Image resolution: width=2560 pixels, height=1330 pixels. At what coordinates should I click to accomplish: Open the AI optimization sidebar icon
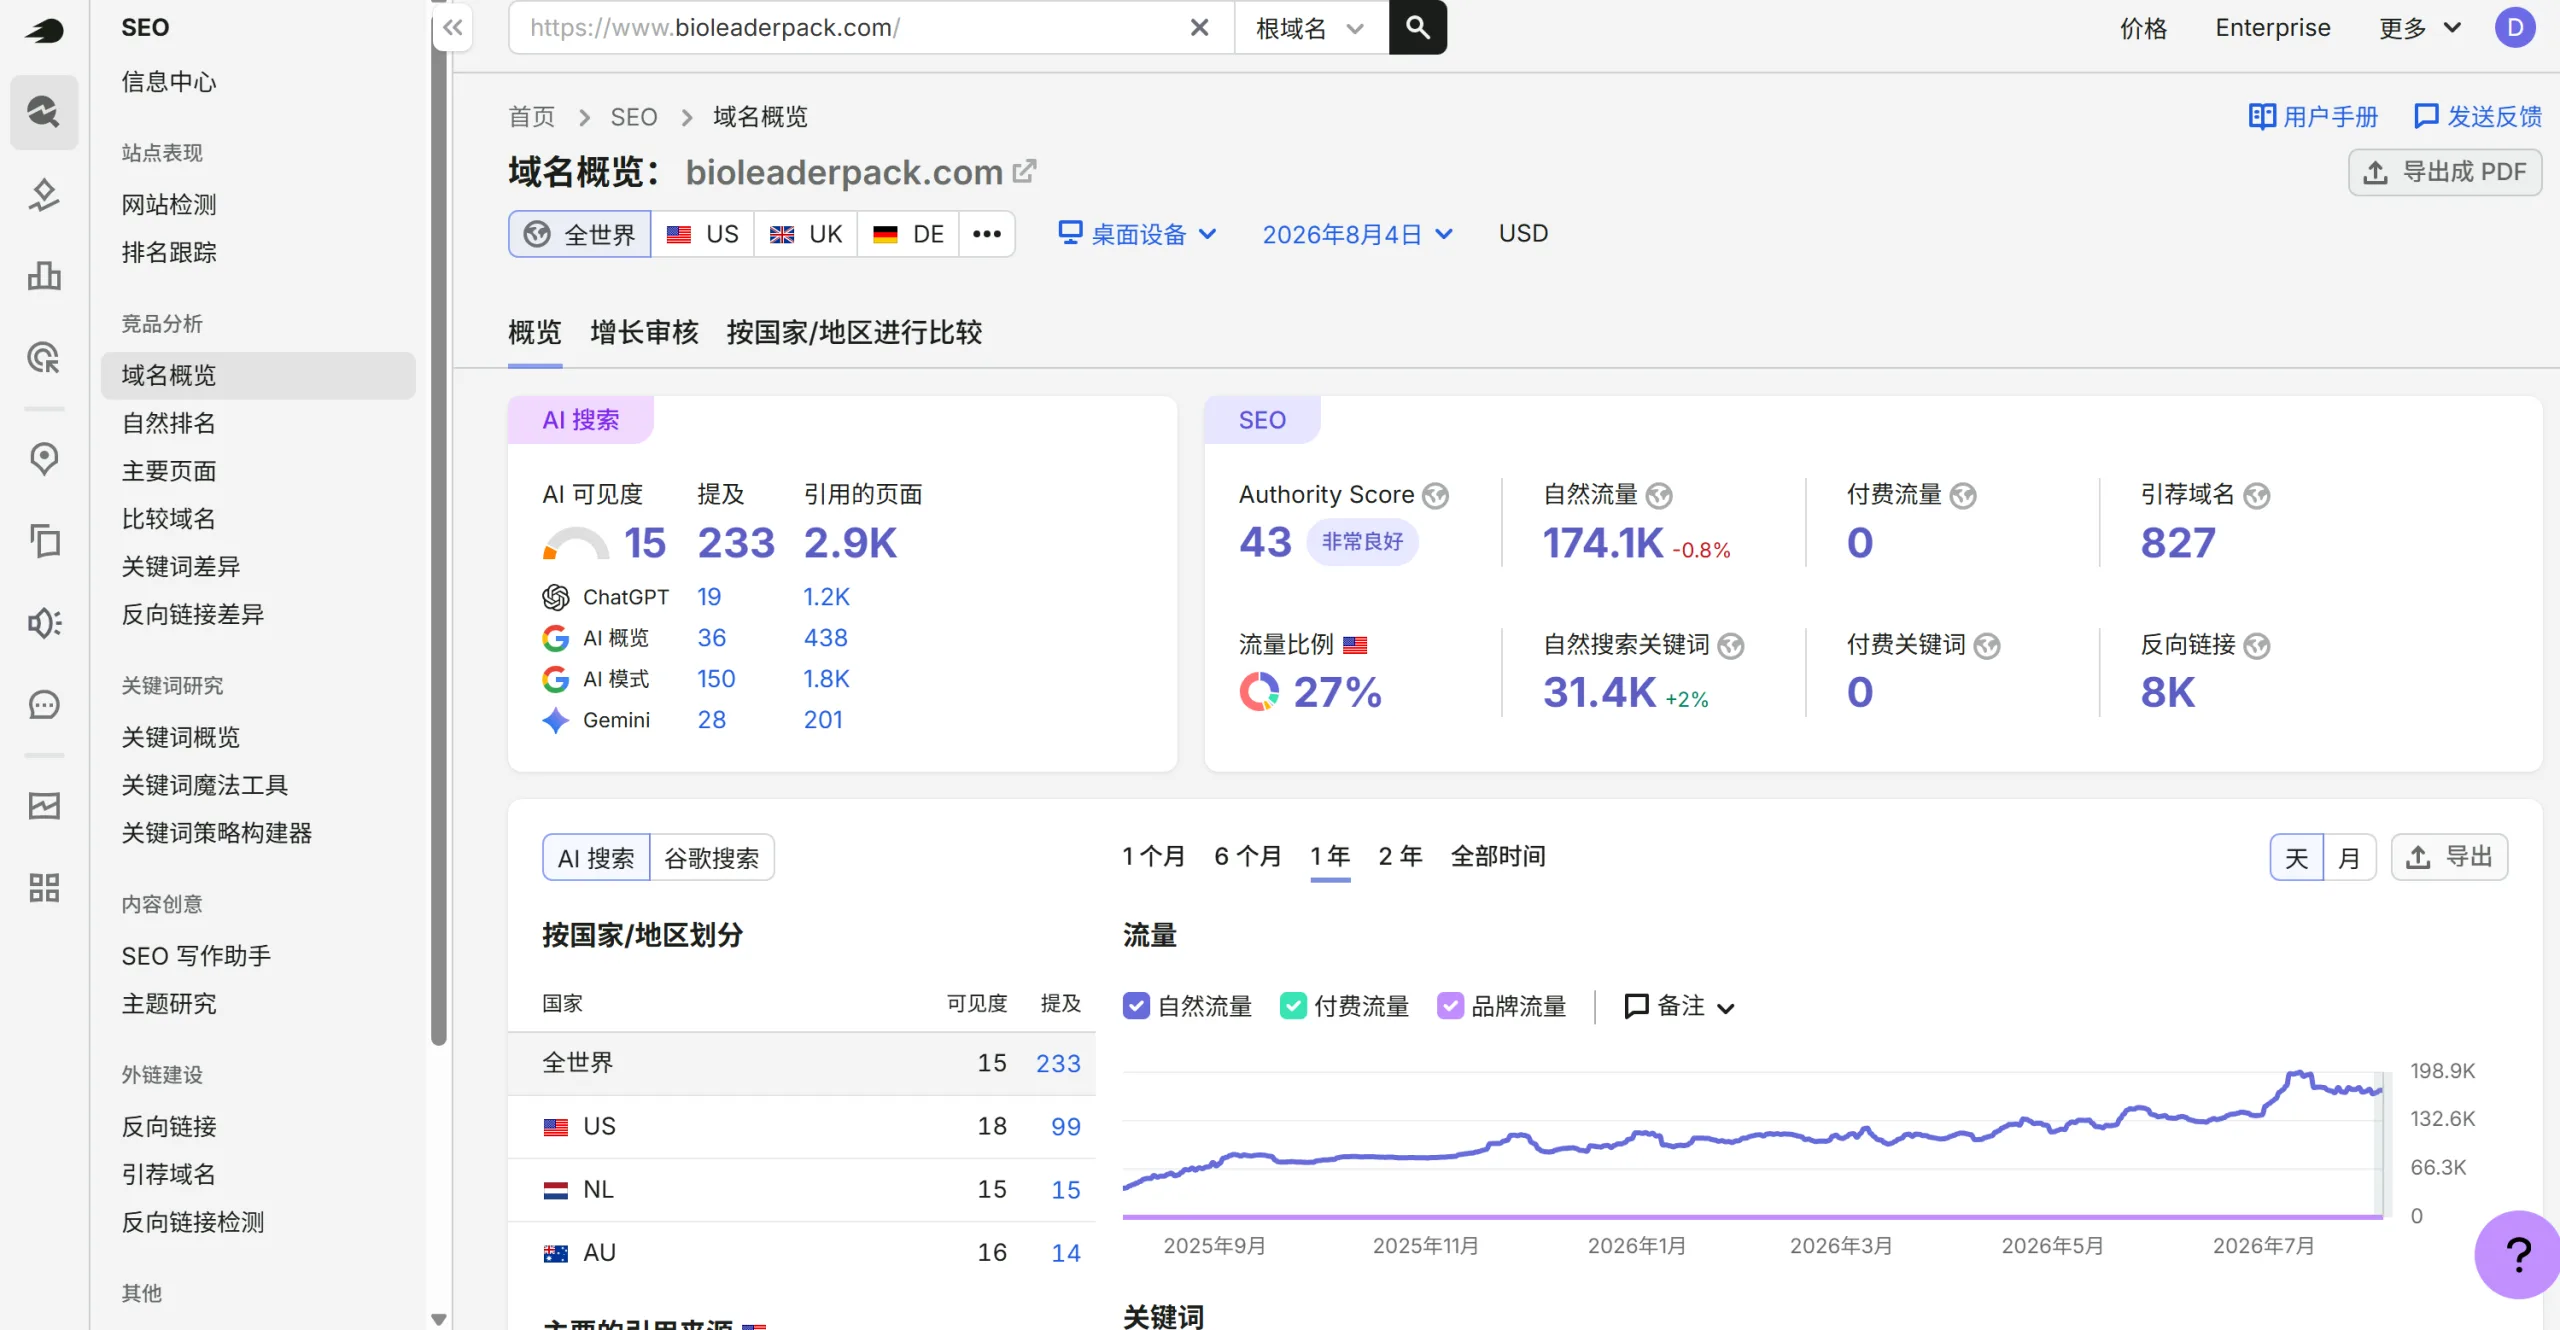pyautogui.click(x=44, y=194)
